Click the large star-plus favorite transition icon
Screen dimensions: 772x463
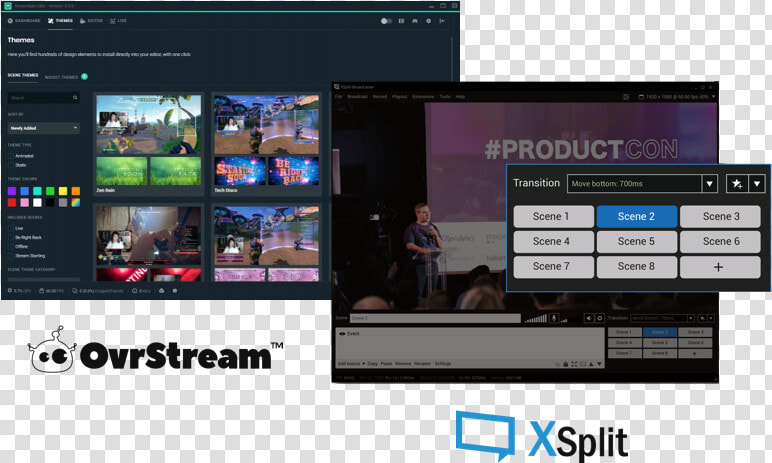737,184
